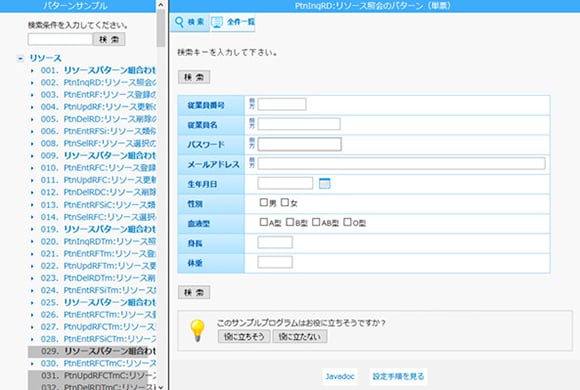Open tree item 012 PtnDelRDC
The width and height of the screenshot is (580, 390).
point(98,192)
